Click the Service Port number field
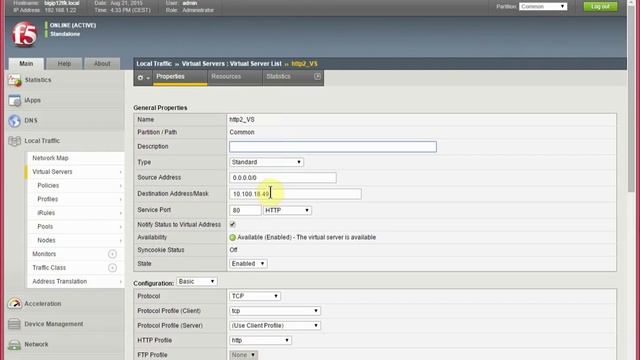This screenshot has height=360, width=640. tap(245, 210)
